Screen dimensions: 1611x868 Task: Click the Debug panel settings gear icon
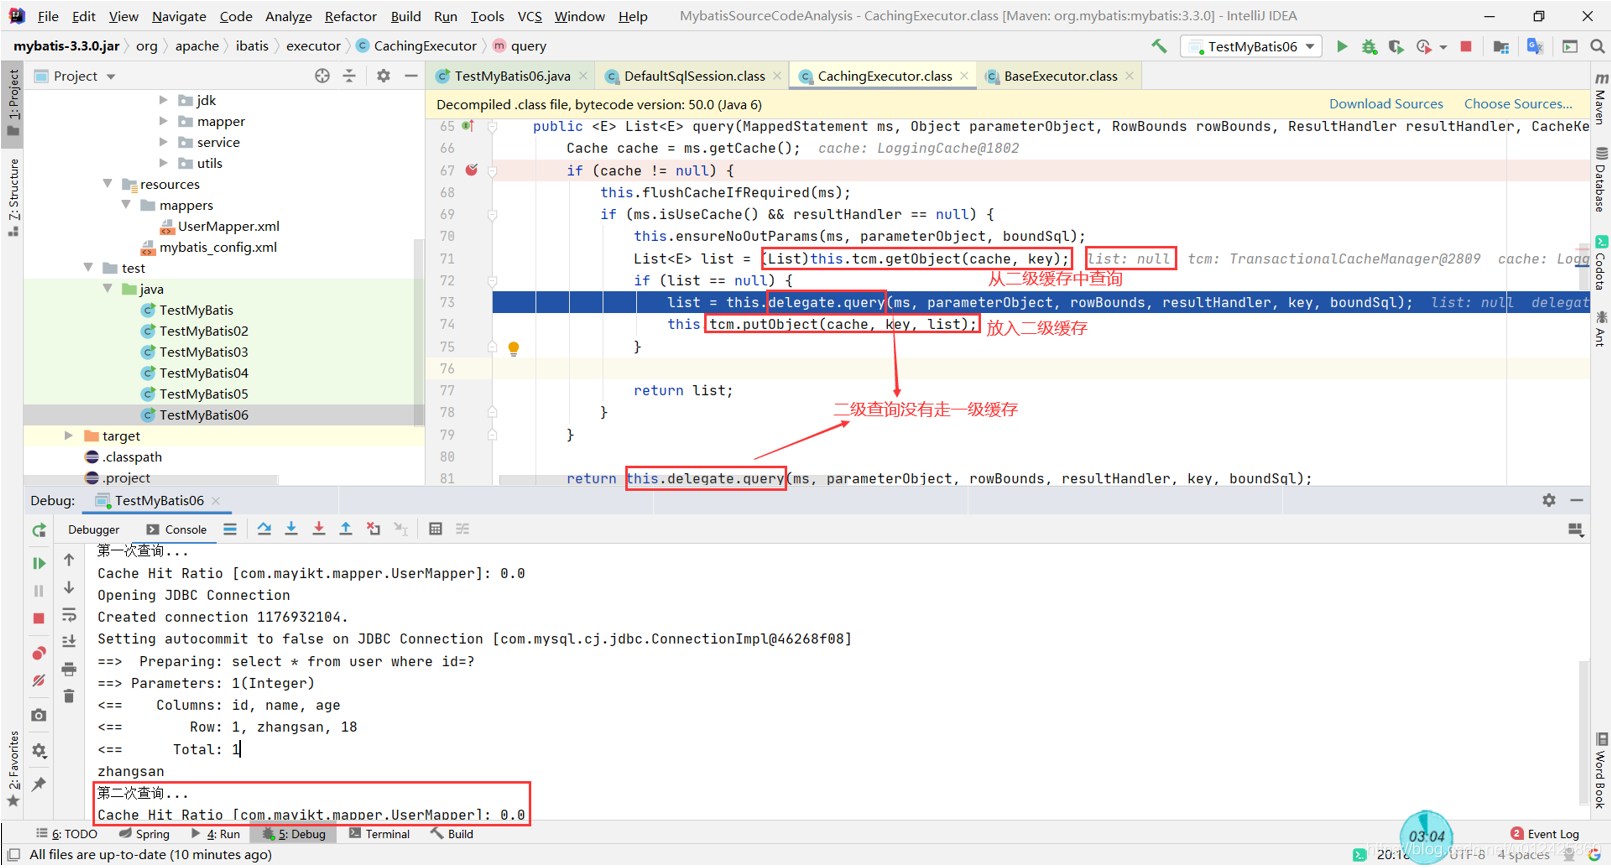coord(1549,500)
